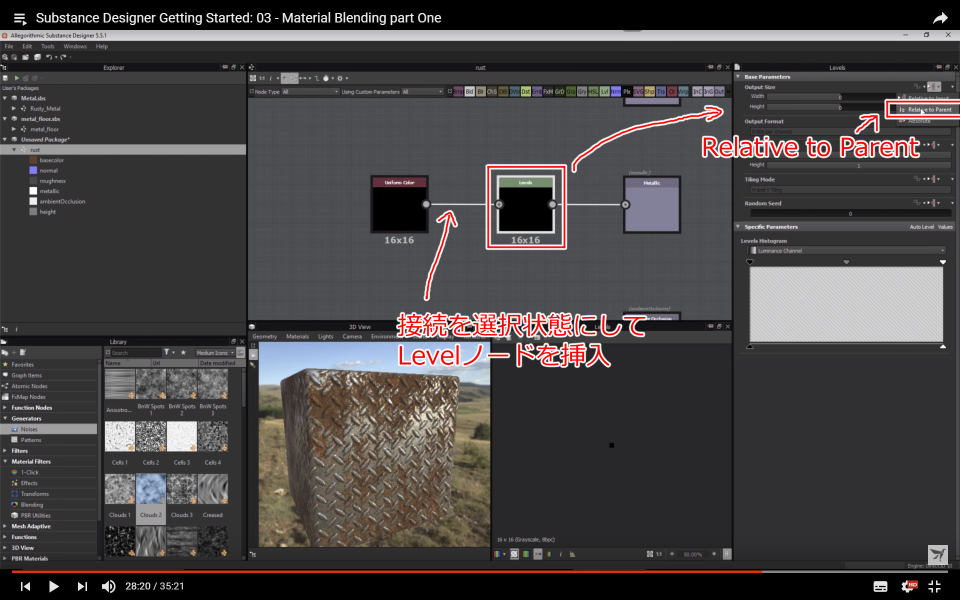This screenshot has width=960, height=600.
Task: Open the playlist hamburger menu
Action: pyautogui.click(x=20, y=18)
